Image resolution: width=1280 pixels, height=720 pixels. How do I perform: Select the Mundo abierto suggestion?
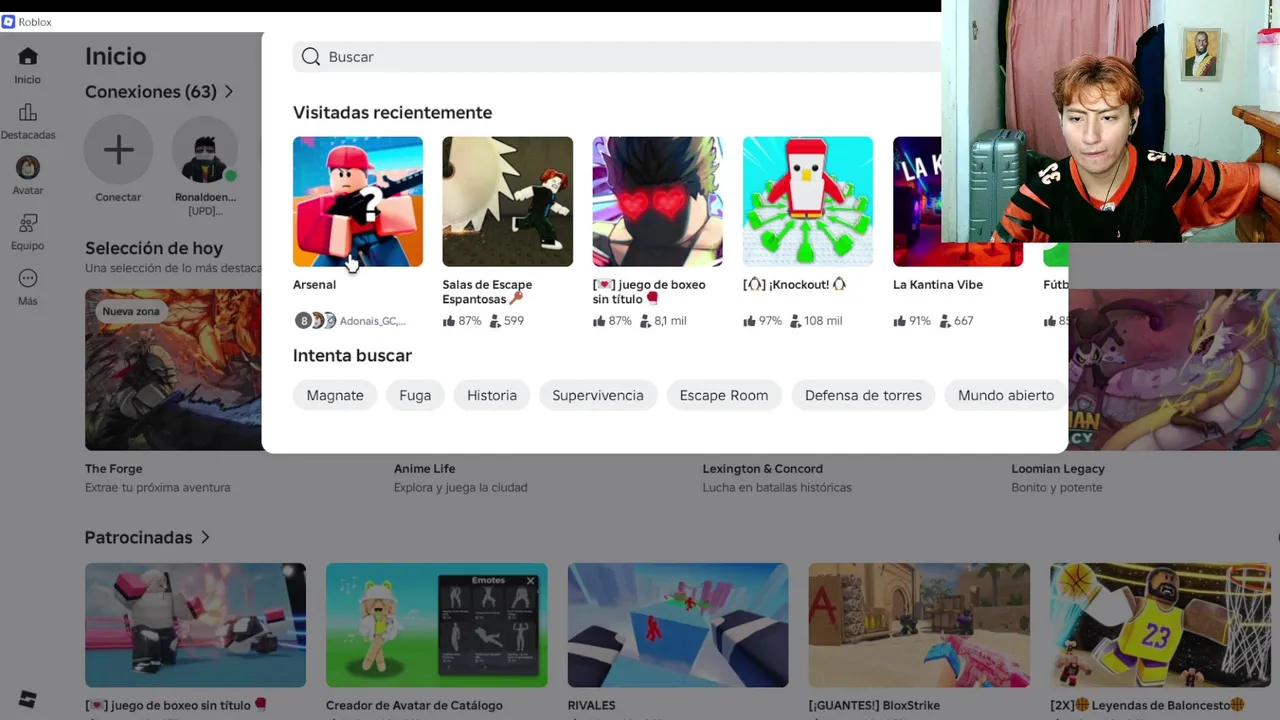pyautogui.click(x=1006, y=395)
